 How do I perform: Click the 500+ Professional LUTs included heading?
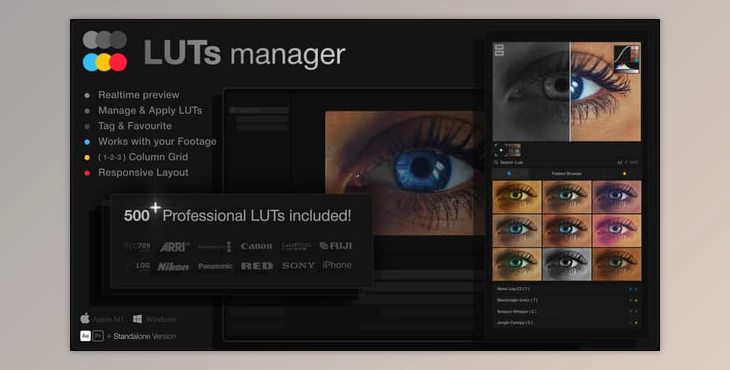237,214
